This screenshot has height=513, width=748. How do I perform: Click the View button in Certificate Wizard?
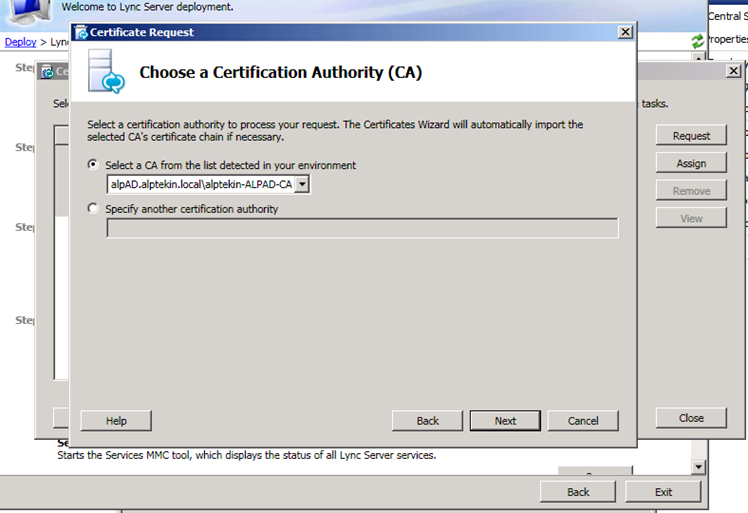pos(691,219)
